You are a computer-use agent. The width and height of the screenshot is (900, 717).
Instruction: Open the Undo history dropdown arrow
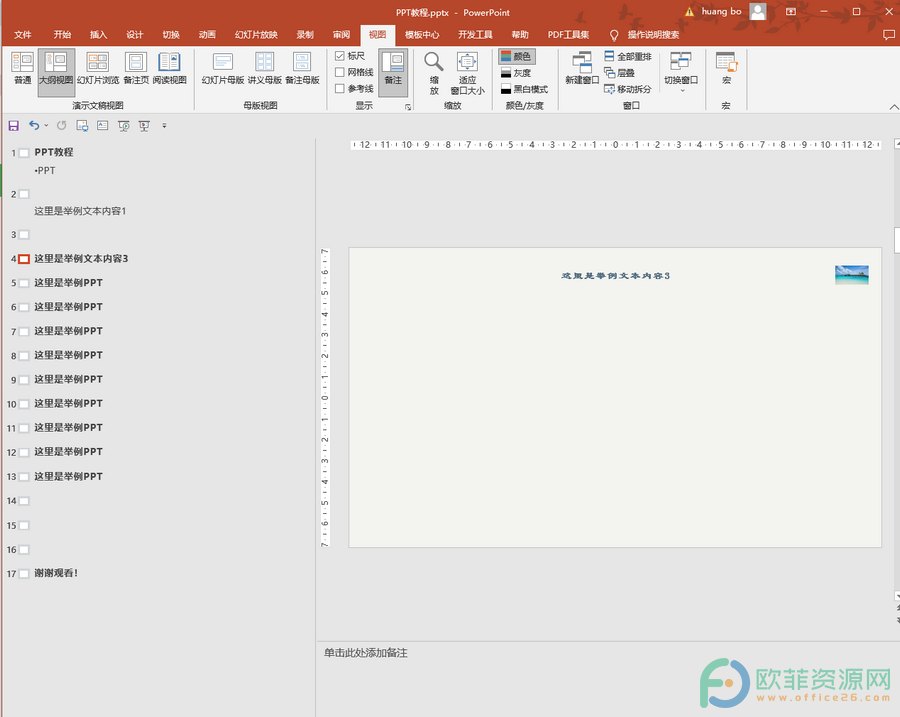pyautogui.click(x=46, y=126)
